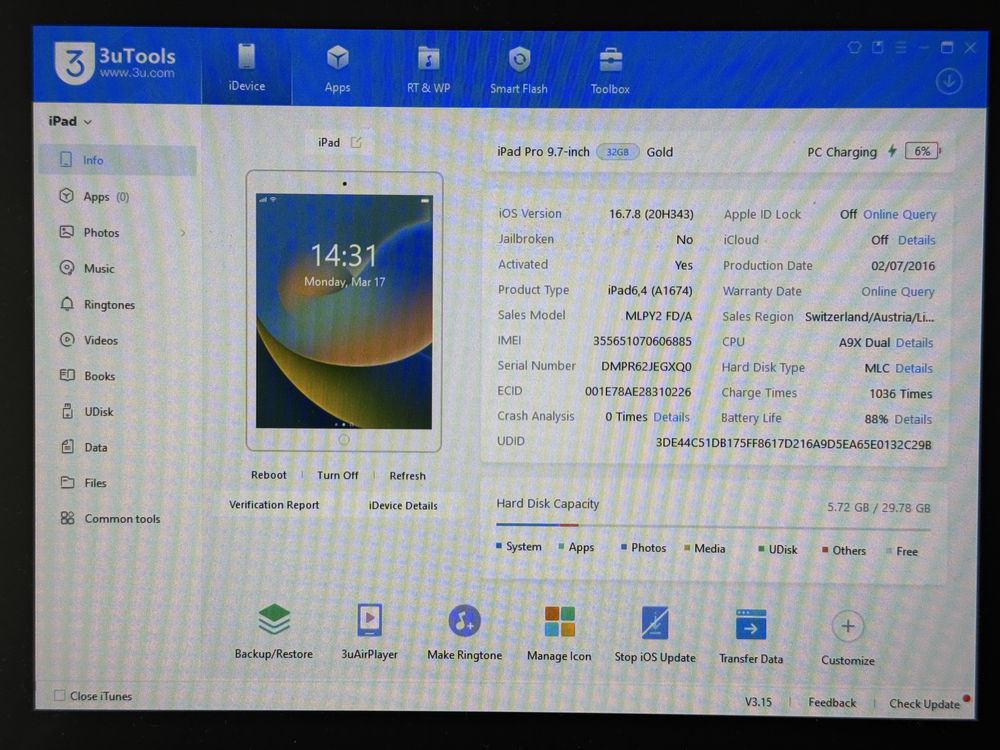Viewport: 1000px width, 750px height.
Task: Click Stop iOS Update tool
Action: coord(655,633)
